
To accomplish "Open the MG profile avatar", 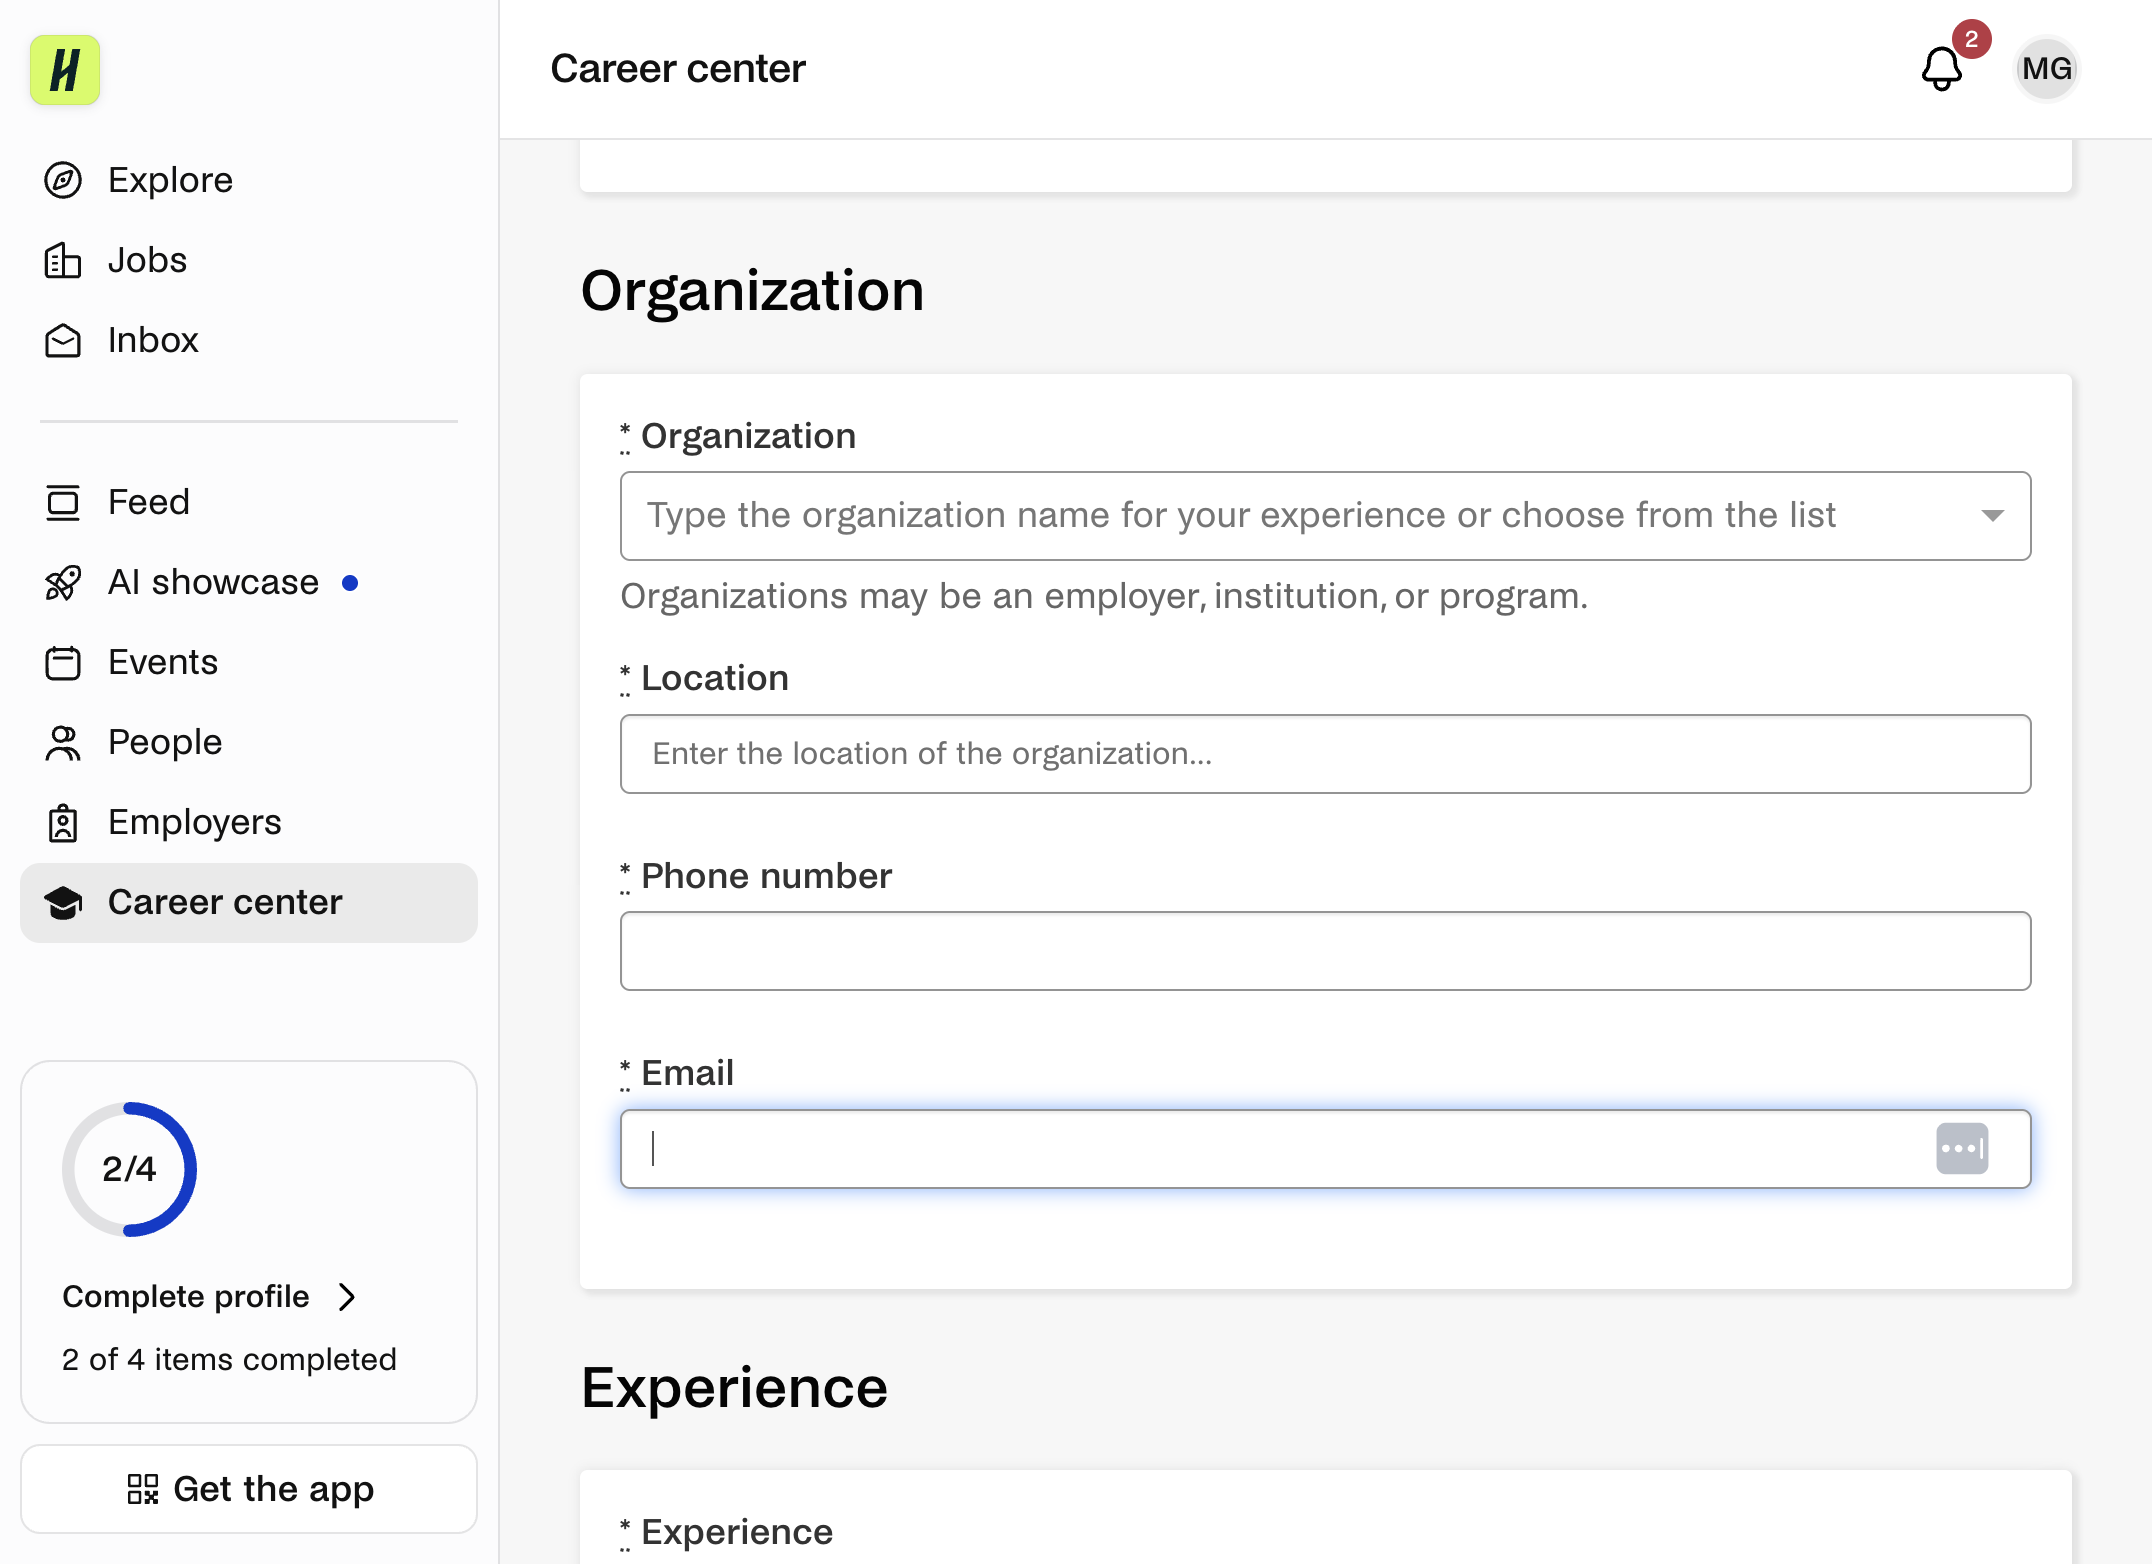I will (x=2046, y=69).
